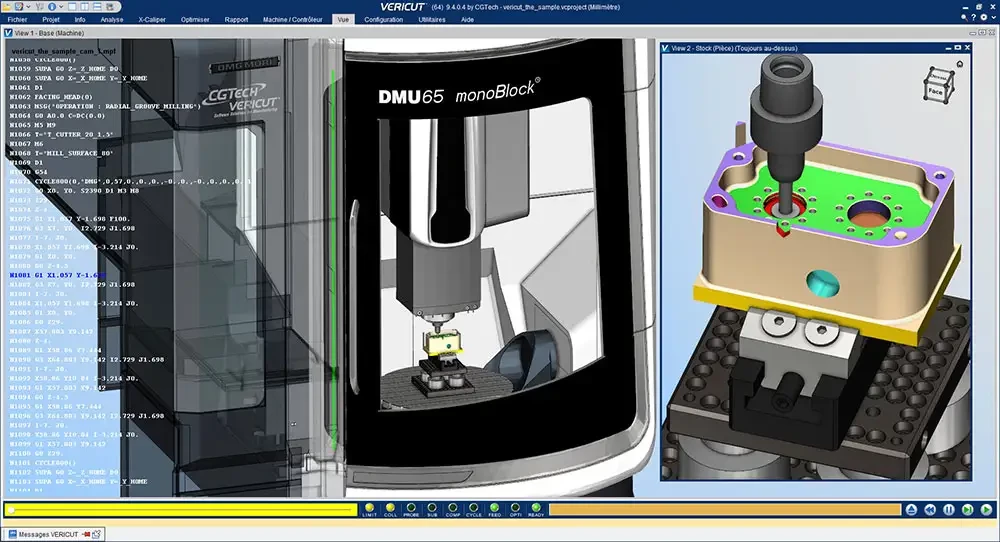
Task: Open the Machine / Contrôleur menu
Action: pos(293,20)
